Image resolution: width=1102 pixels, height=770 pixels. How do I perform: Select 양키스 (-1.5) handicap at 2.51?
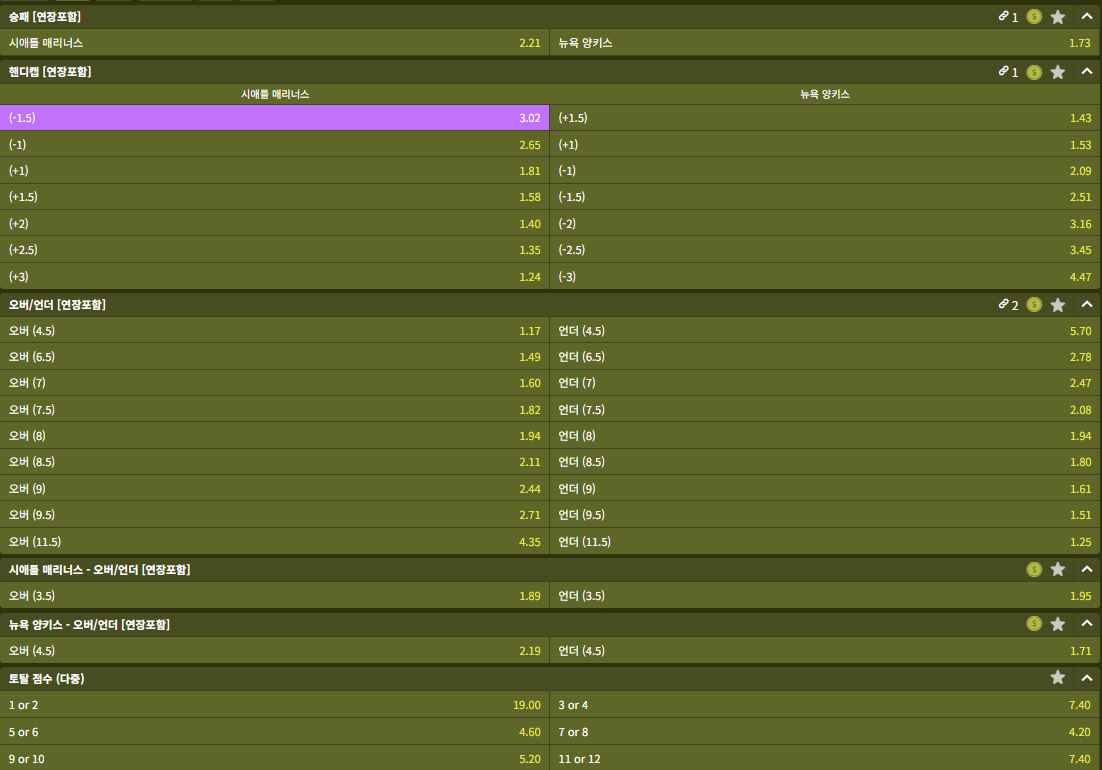coord(825,197)
